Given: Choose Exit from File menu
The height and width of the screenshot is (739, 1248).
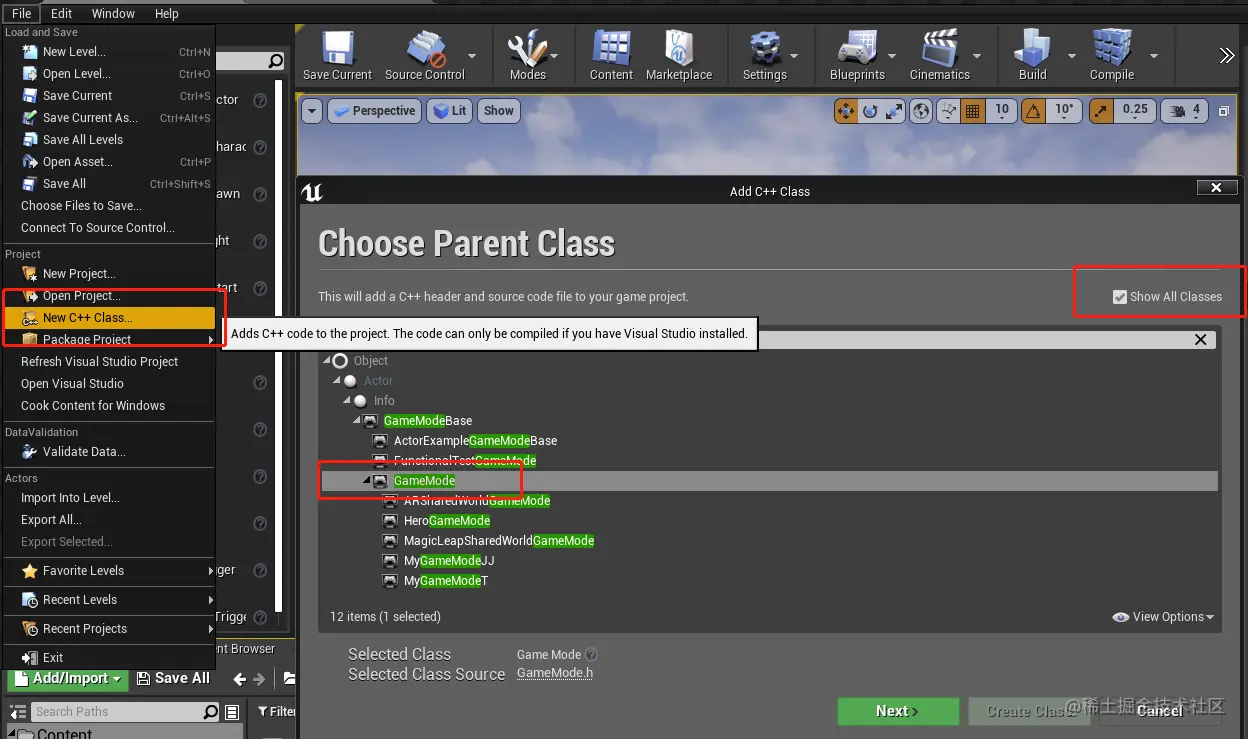Looking at the screenshot, I should (x=109, y=658).
